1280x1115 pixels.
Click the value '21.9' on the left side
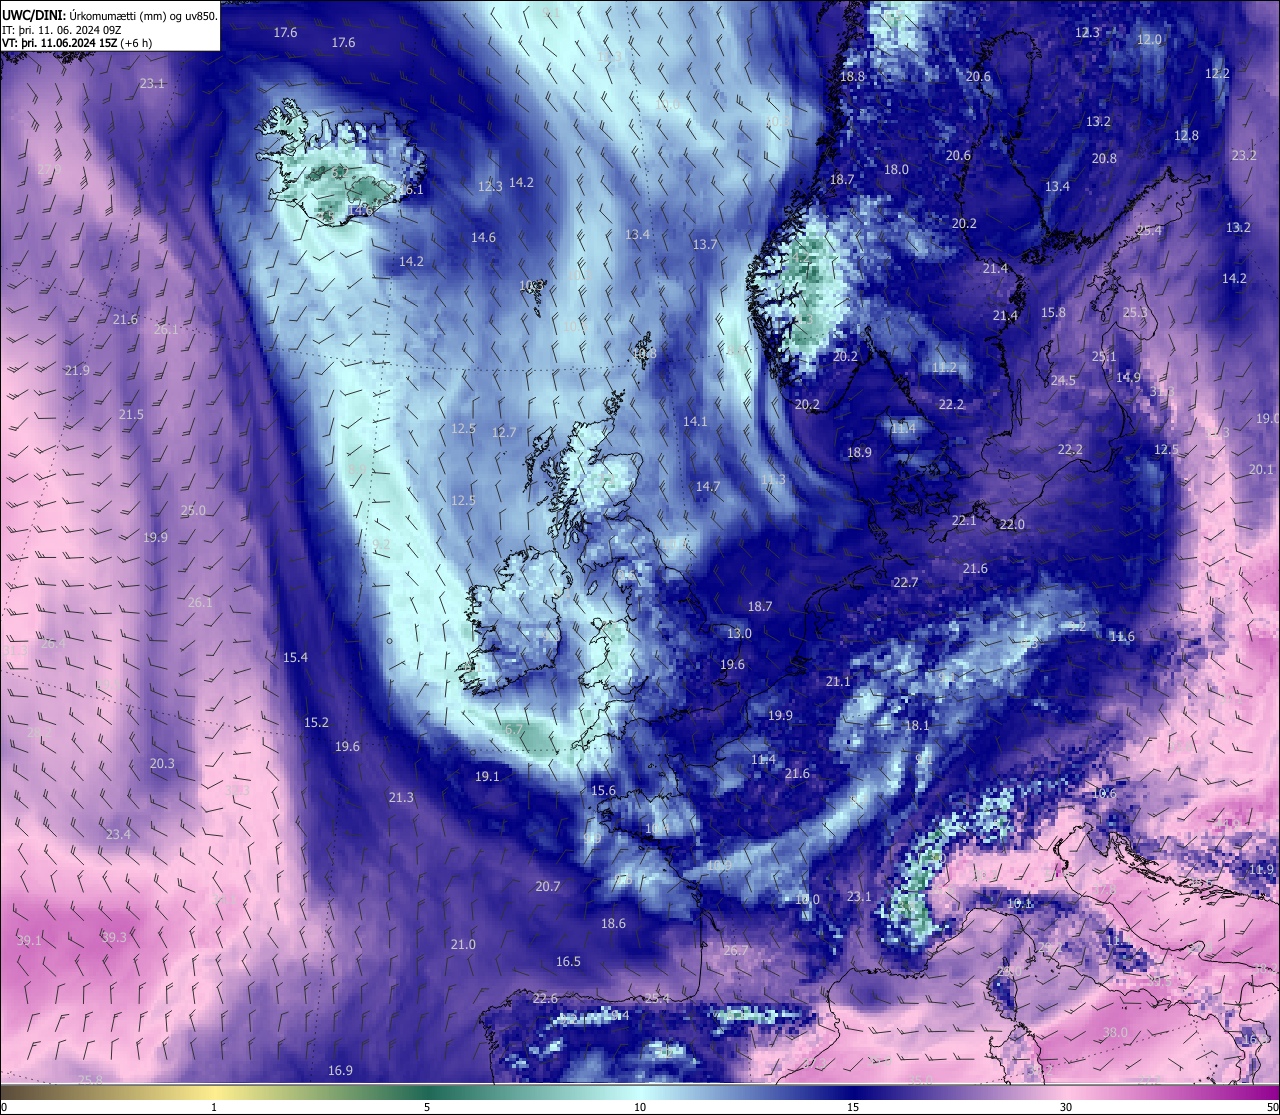coord(77,371)
